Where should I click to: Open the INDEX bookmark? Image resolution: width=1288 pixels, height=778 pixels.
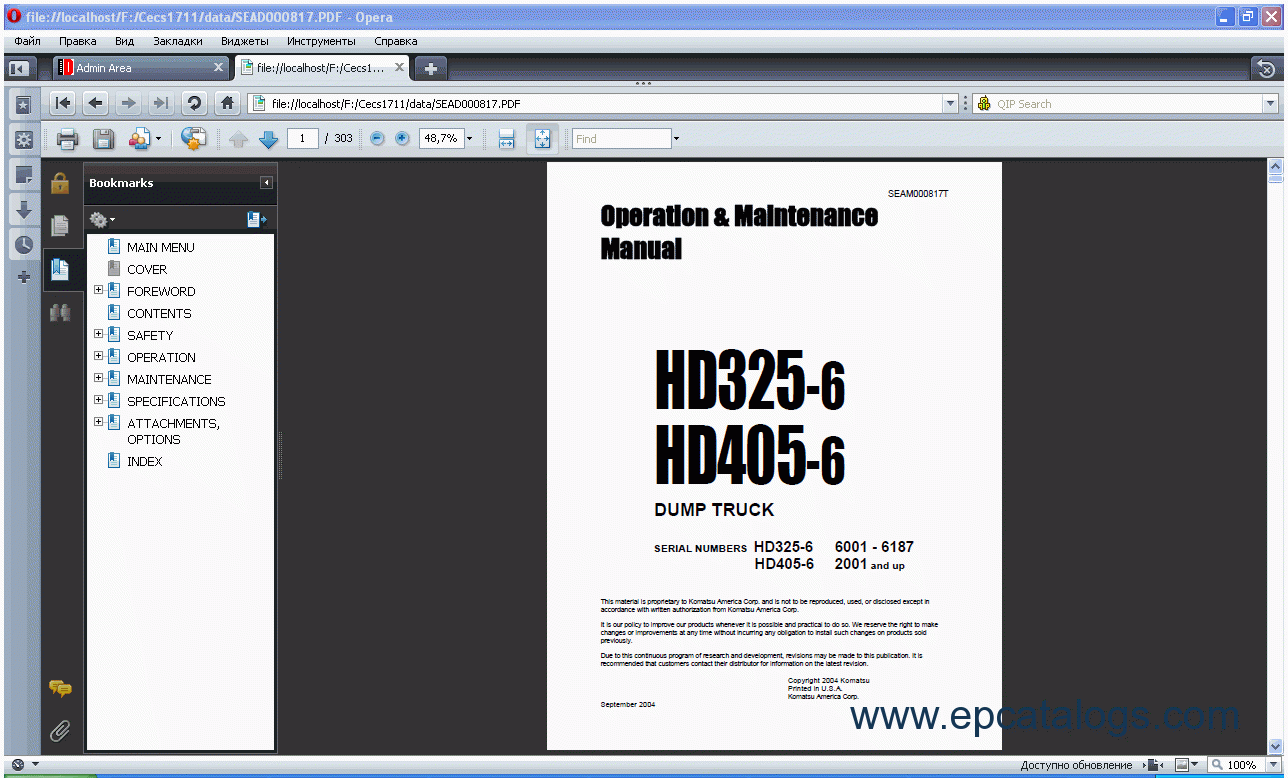[144, 461]
